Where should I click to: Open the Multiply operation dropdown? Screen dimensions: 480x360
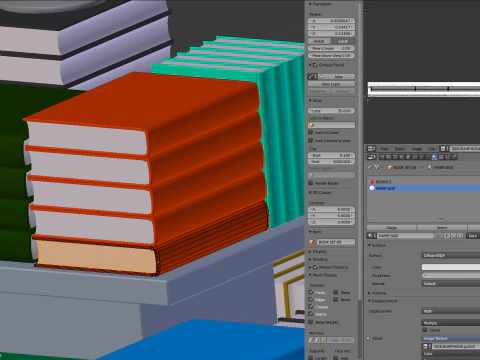[451, 323]
